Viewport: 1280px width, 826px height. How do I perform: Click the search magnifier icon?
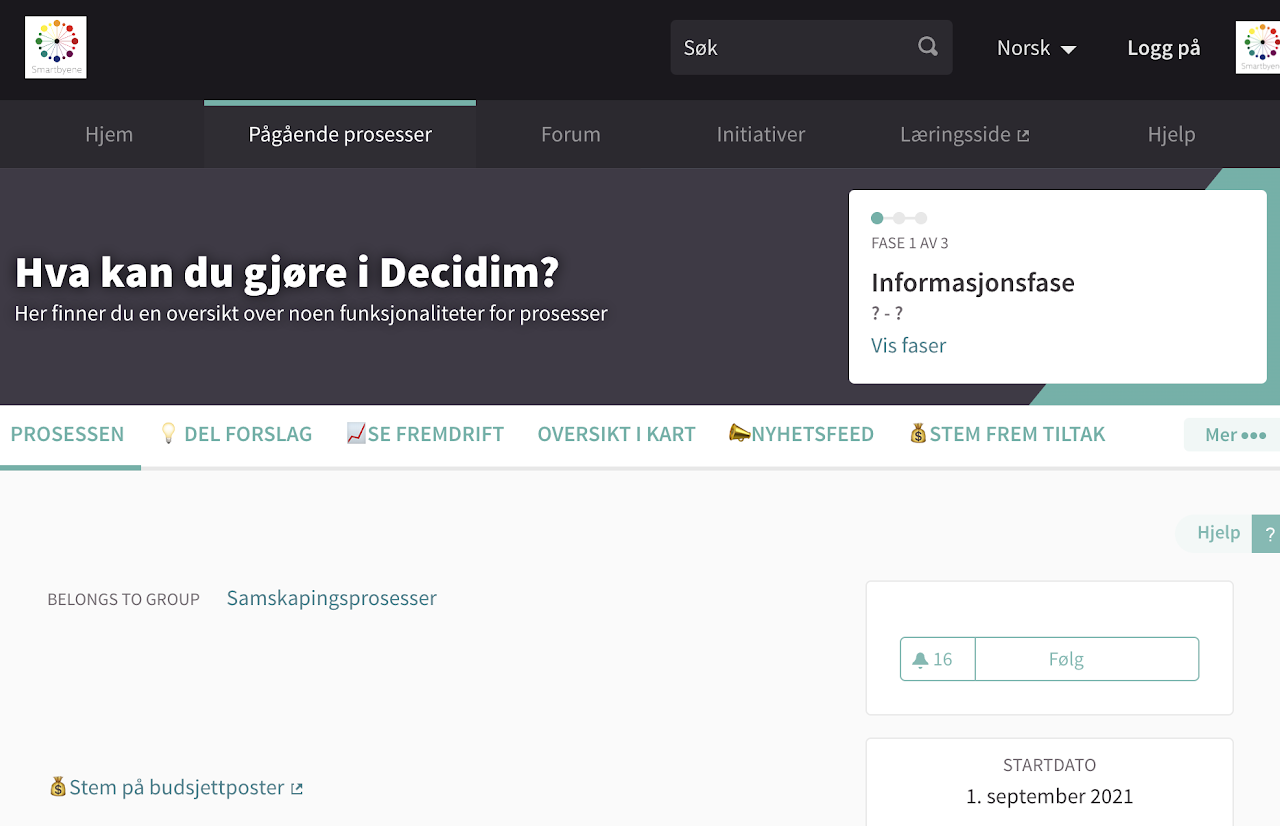[928, 47]
